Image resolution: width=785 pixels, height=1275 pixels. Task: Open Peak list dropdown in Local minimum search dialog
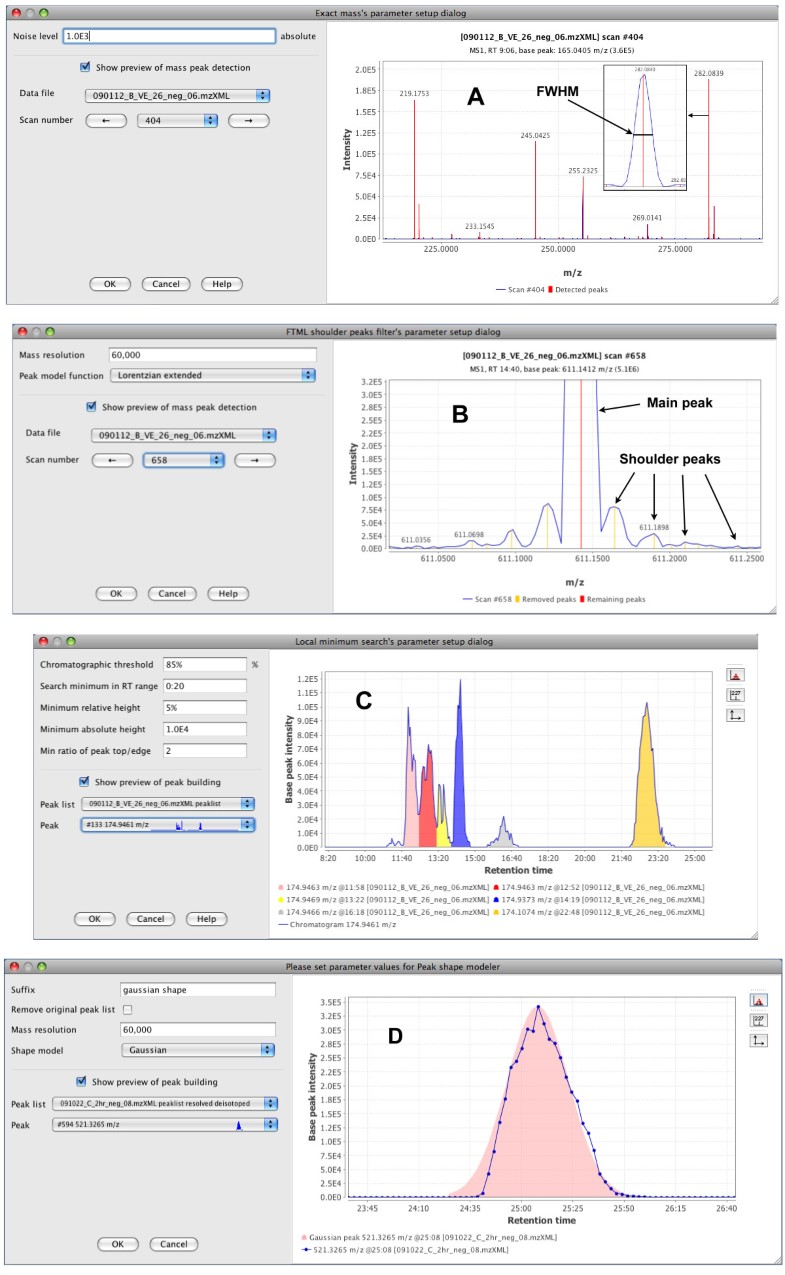click(x=168, y=803)
